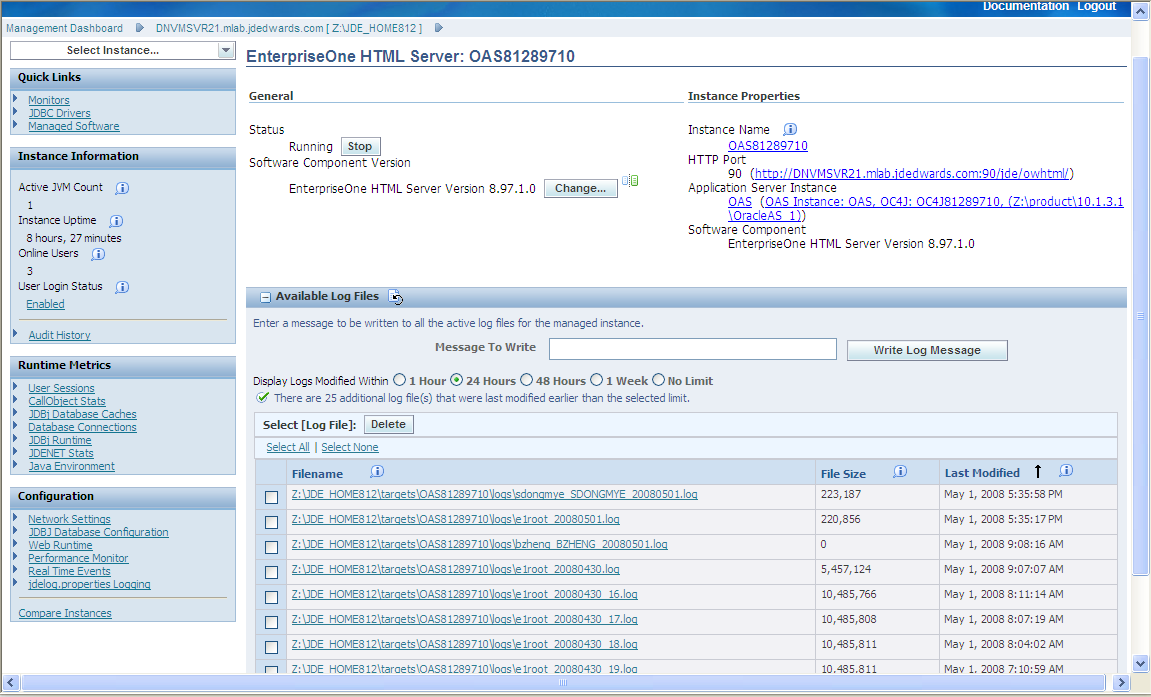
Task: Open Database Connections link
Action: pyautogui.click(x=82, y=427)
